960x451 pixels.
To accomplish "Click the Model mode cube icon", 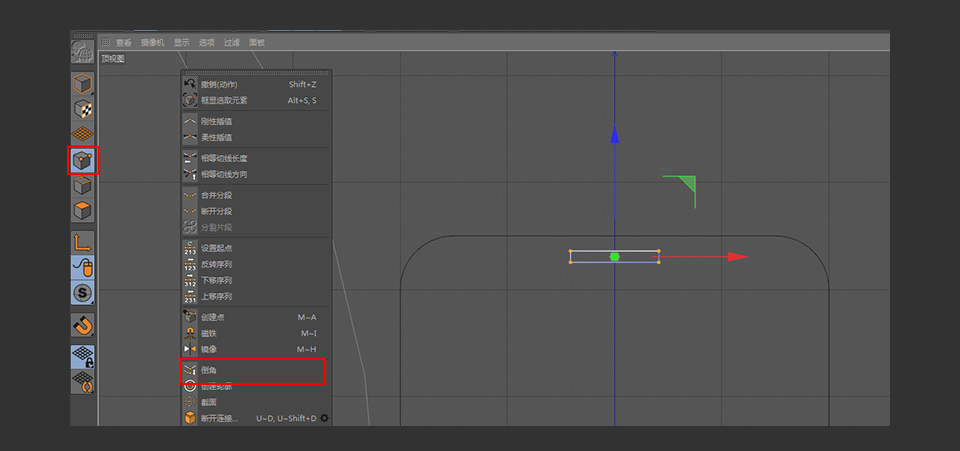I will [x=83, y=84].
